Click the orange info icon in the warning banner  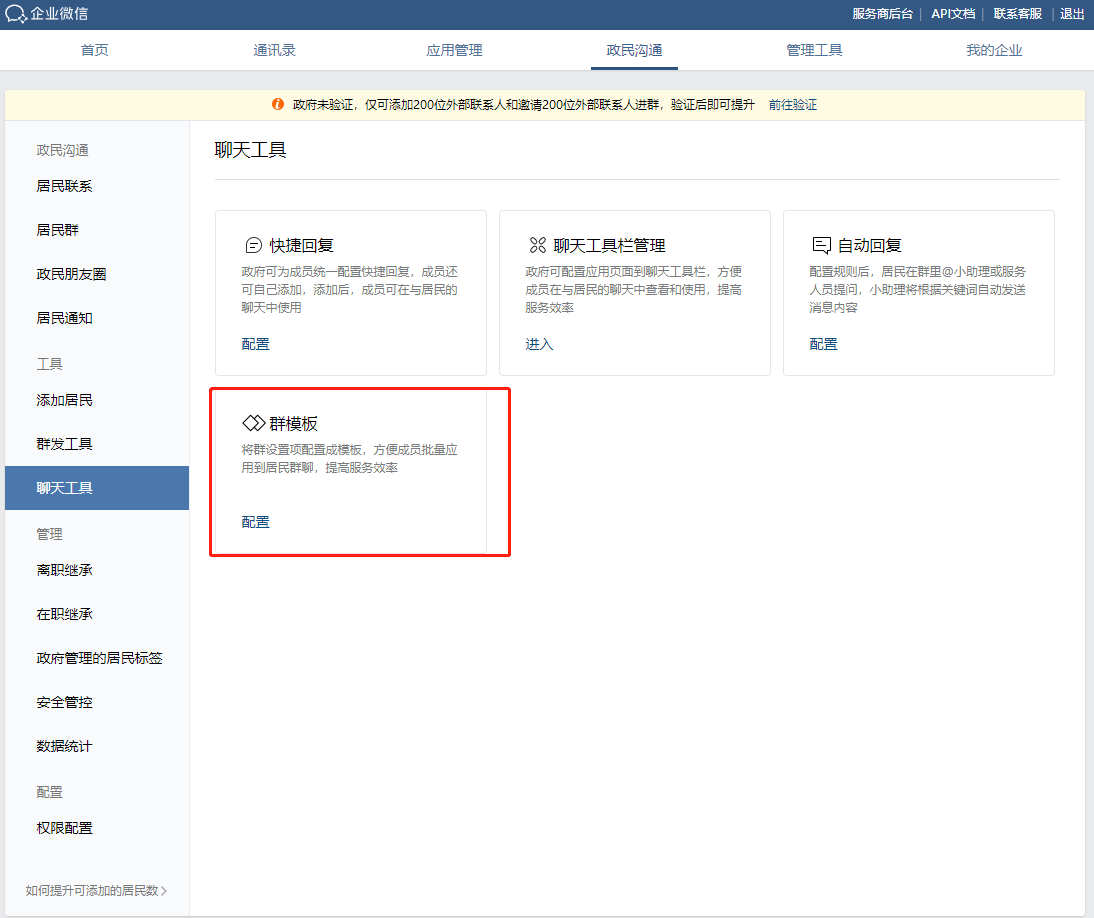(x=278, y=104)
